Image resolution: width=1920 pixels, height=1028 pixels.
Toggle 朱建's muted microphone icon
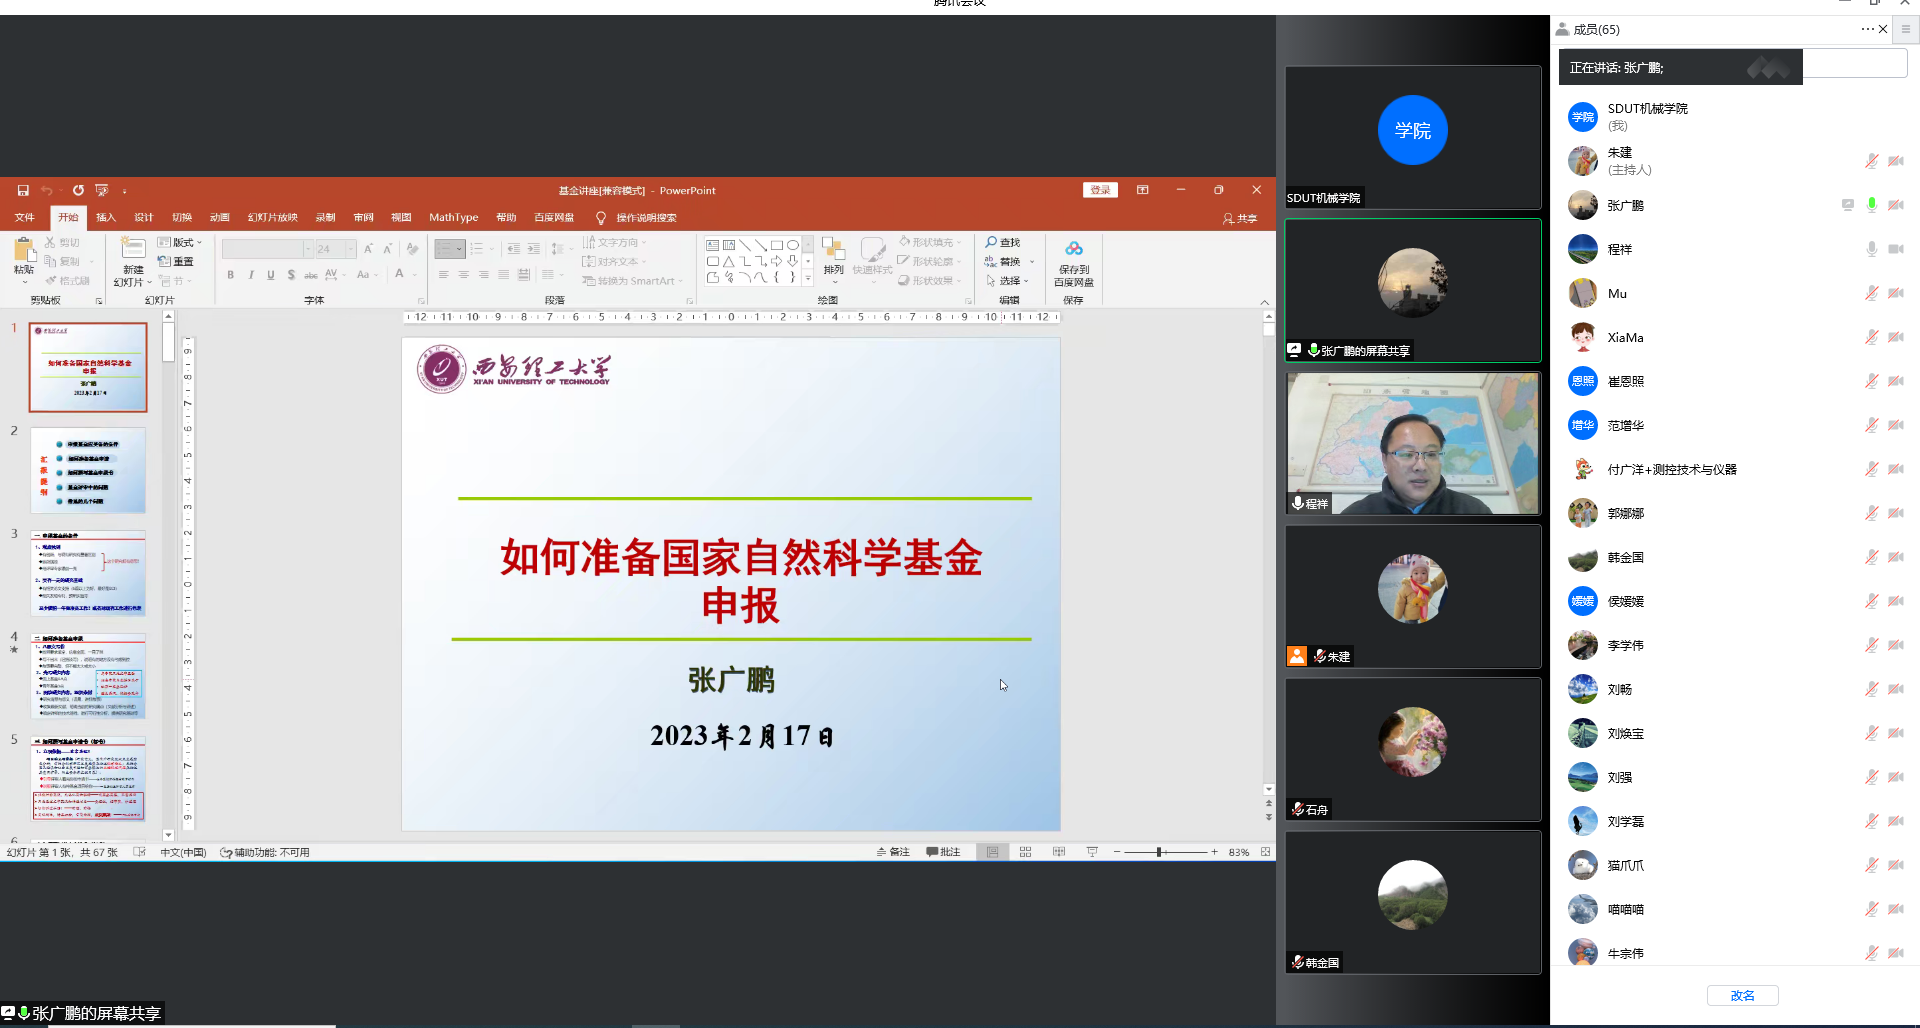1871,161
